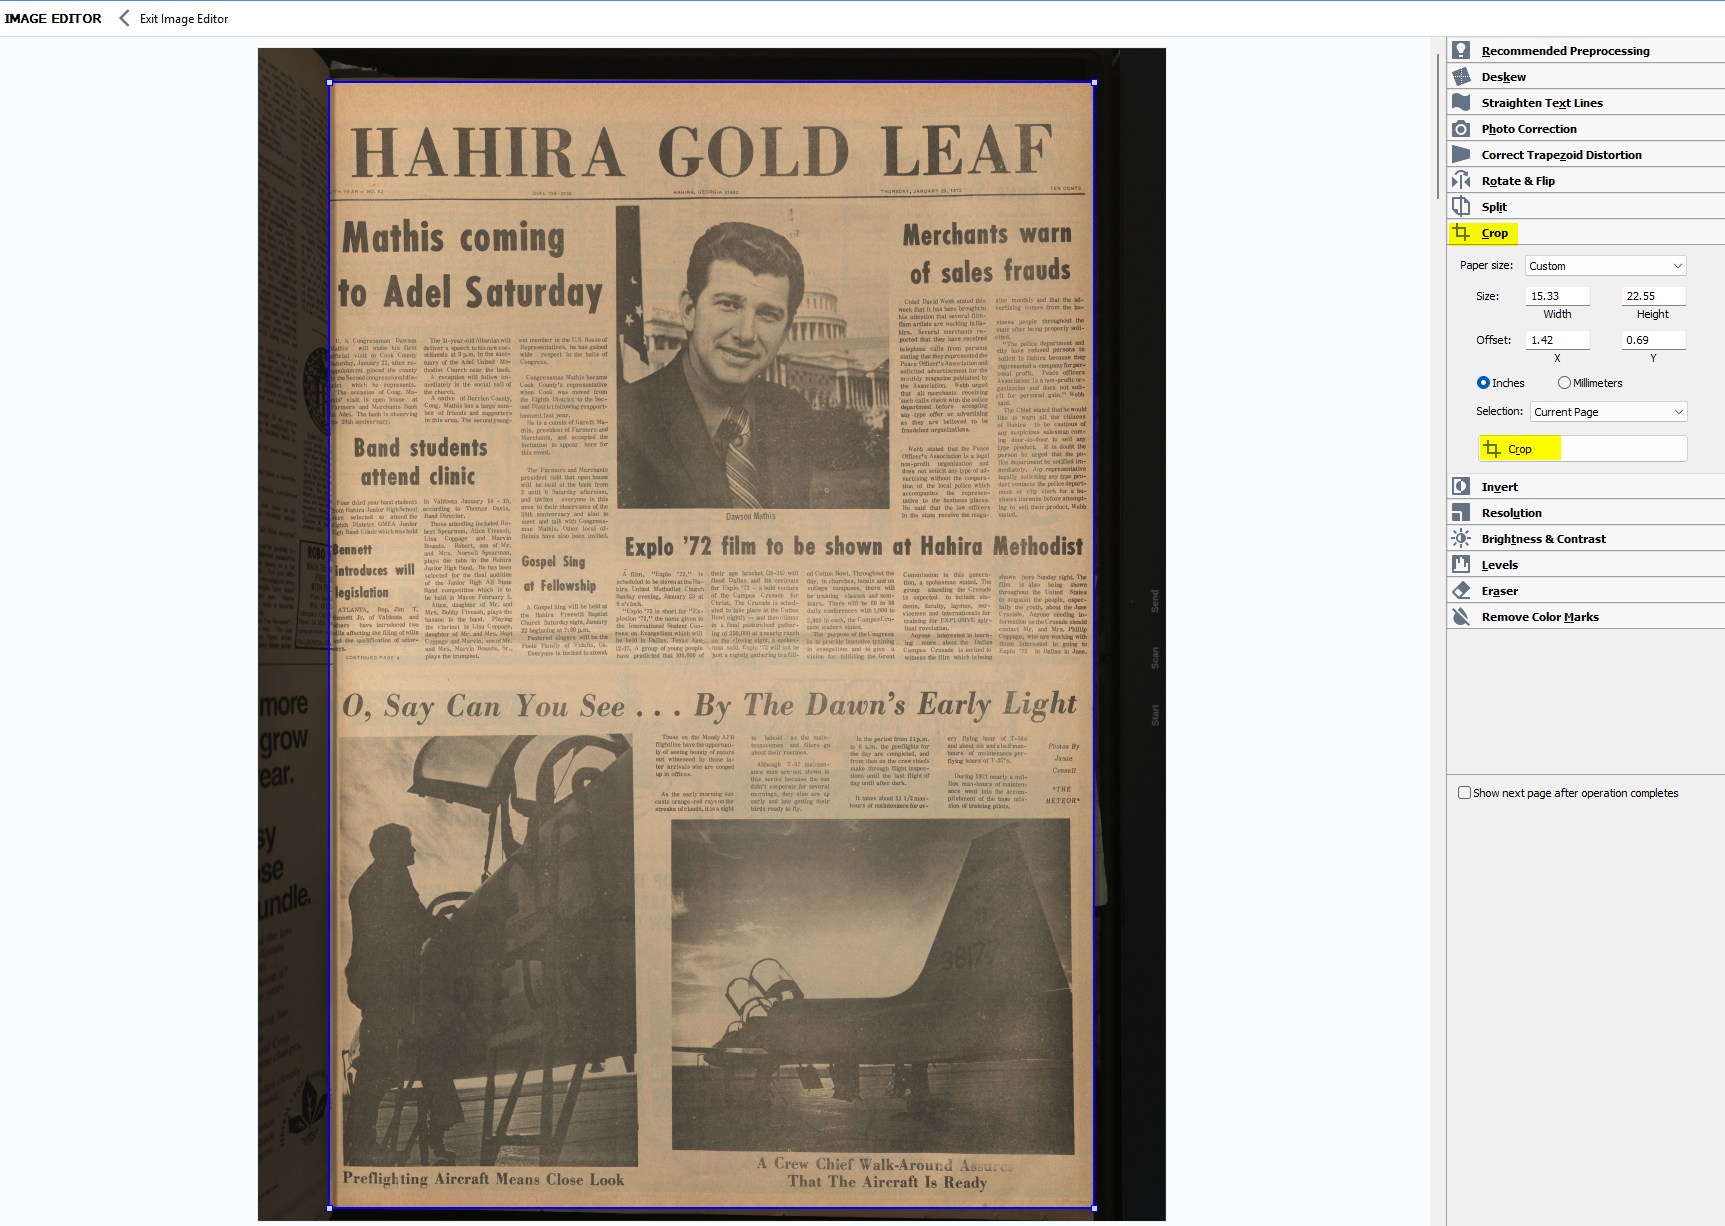Click the Offset Y input field

(x=1653, y=340)
